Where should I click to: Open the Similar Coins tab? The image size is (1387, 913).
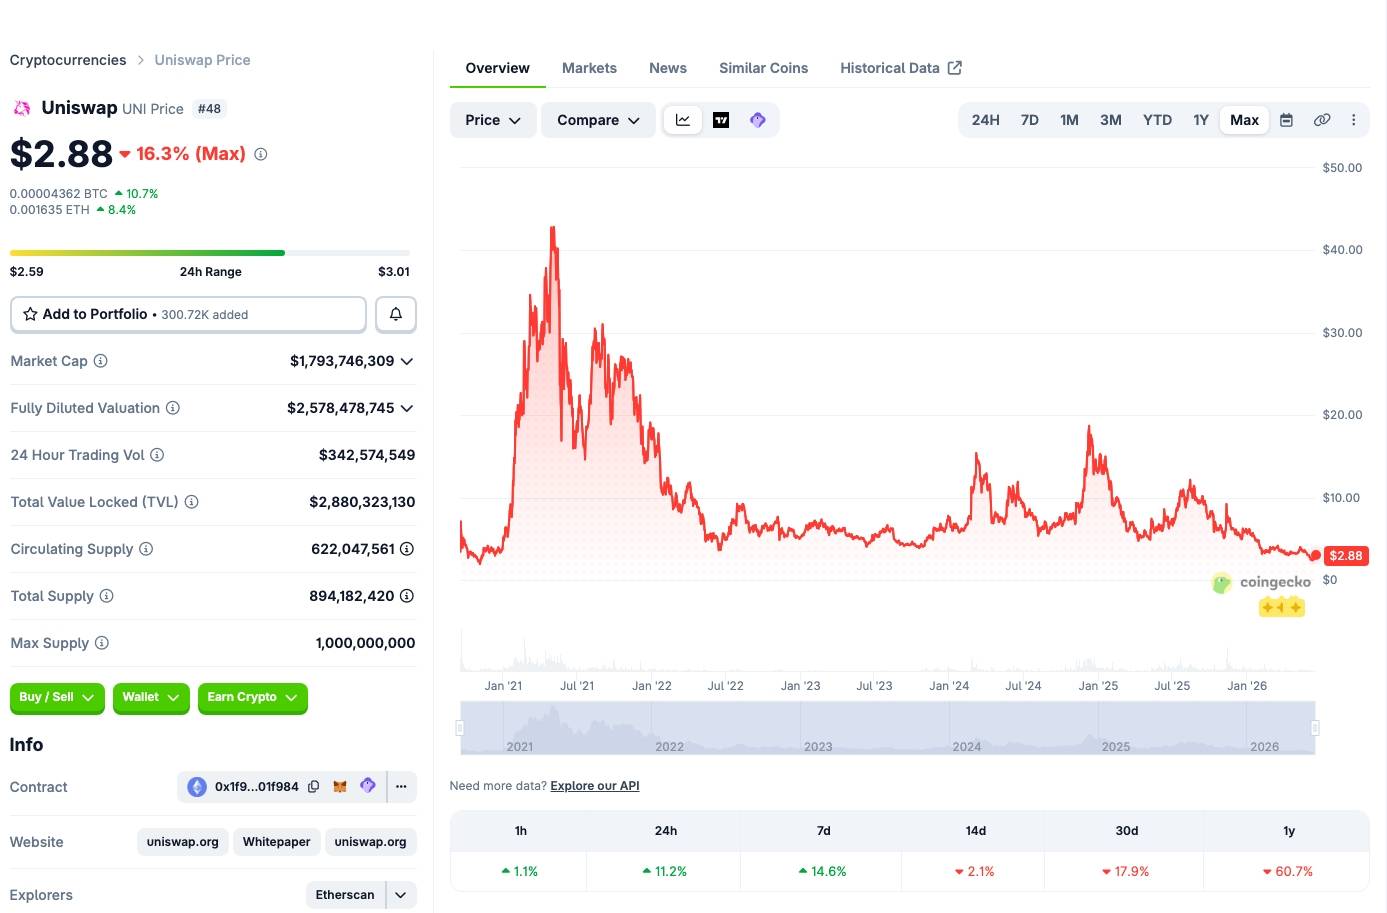(764, 68)
